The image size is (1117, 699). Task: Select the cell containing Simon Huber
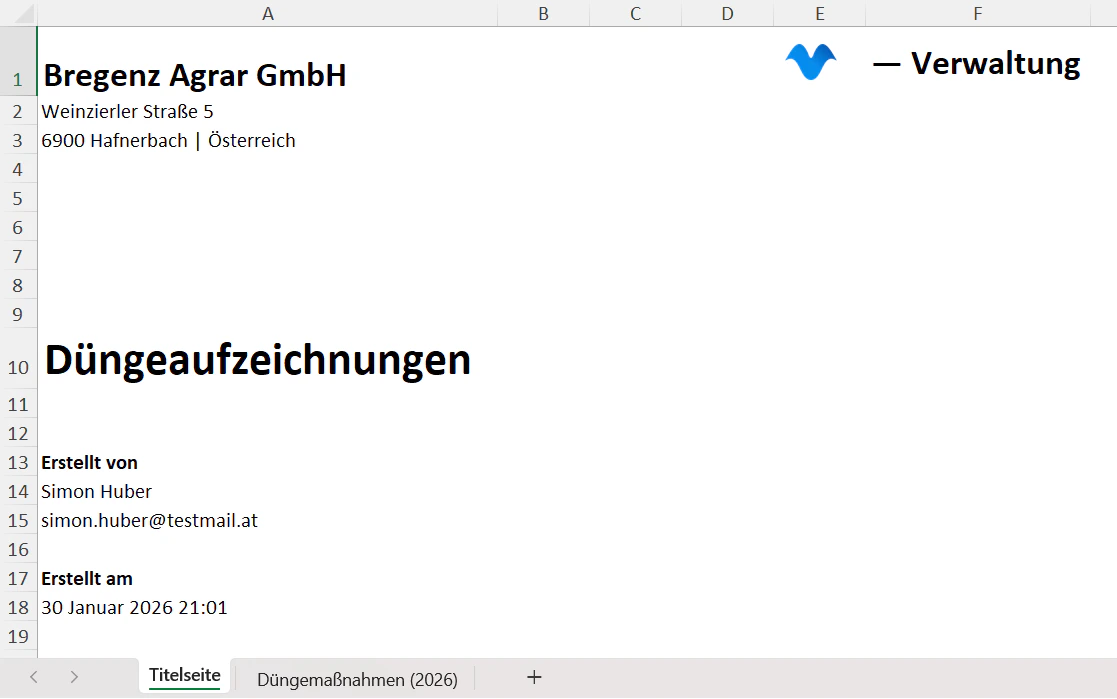96,491
